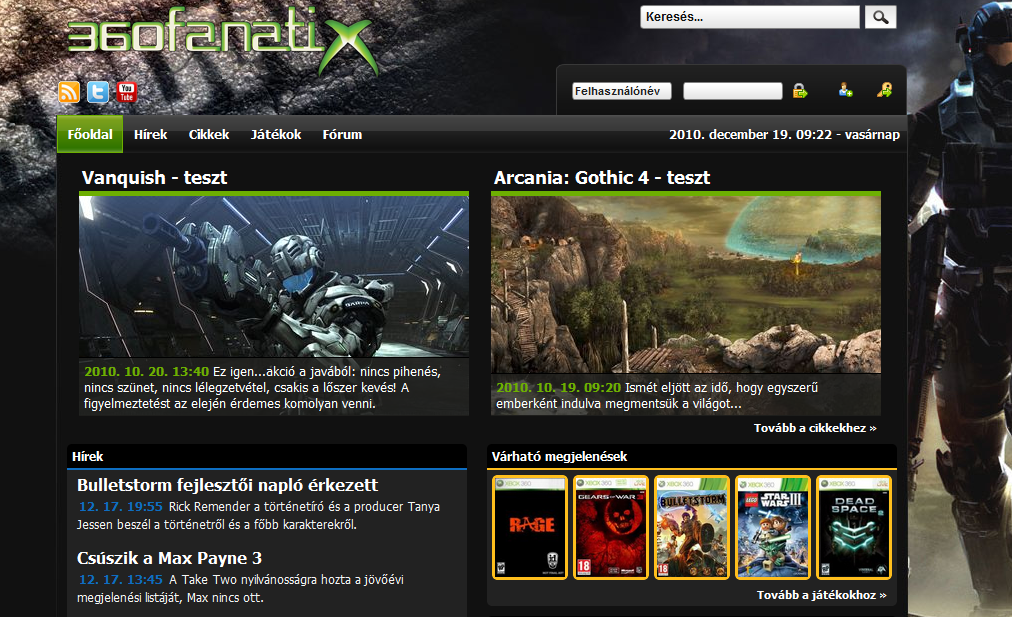Click the forgotten password key icon

point(885,90)
